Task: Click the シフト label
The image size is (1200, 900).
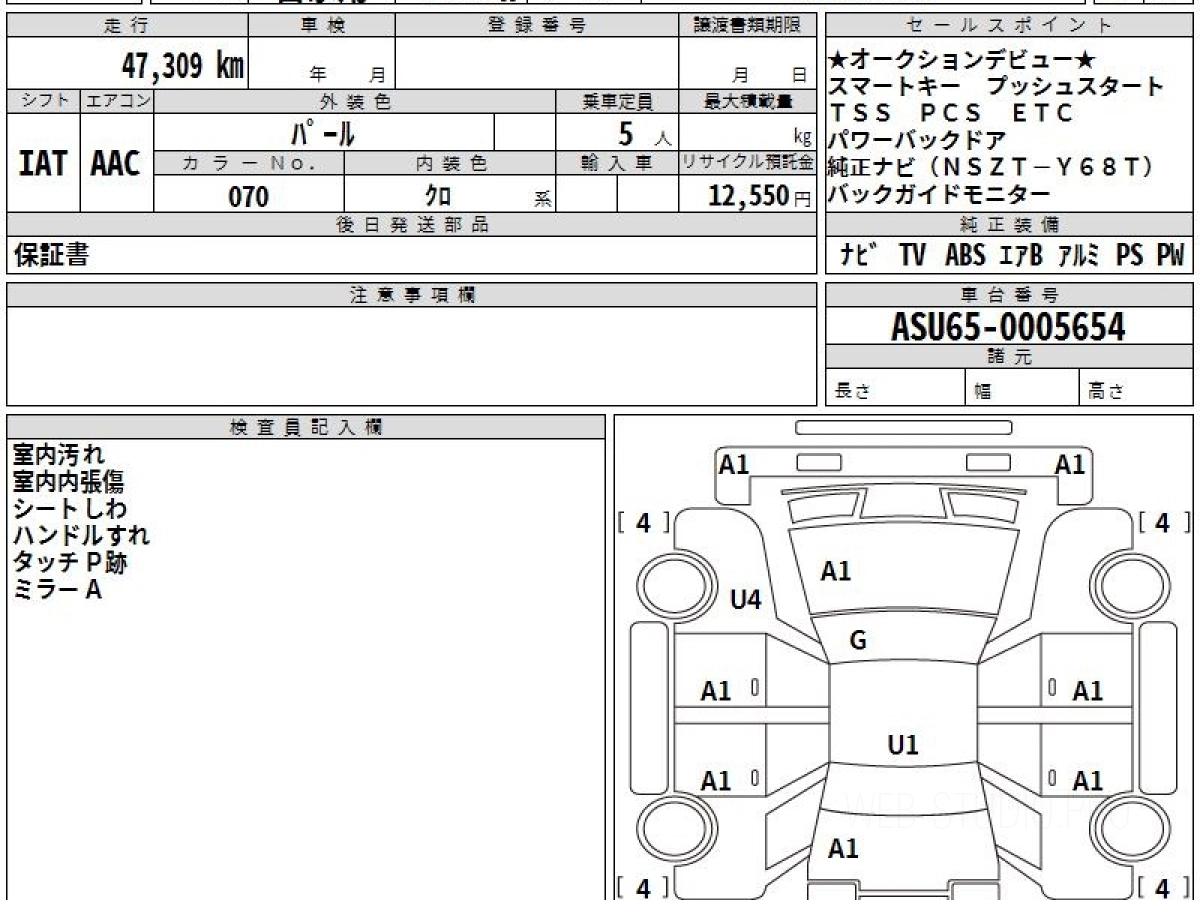Action: click(43, 101)
